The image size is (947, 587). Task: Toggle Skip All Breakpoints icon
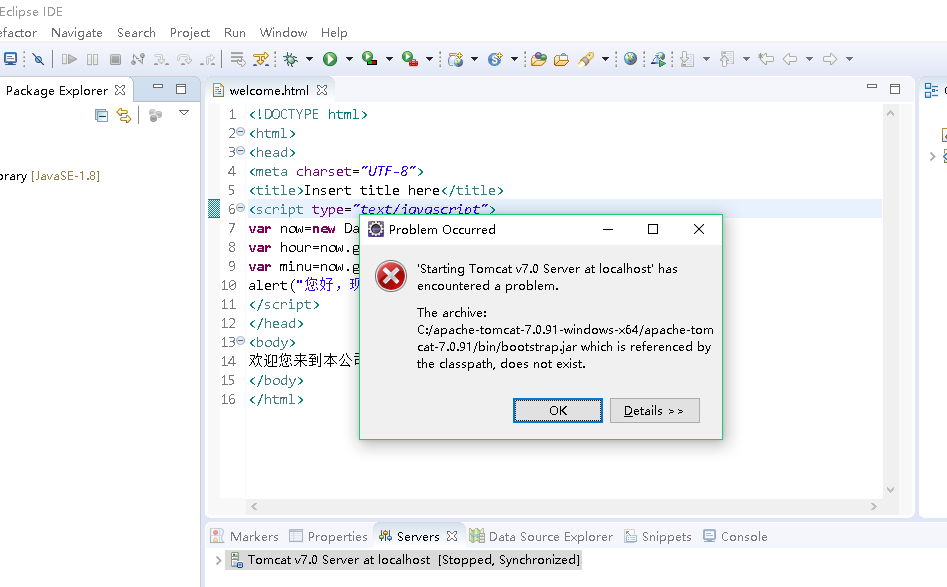[x=38, y=59]
